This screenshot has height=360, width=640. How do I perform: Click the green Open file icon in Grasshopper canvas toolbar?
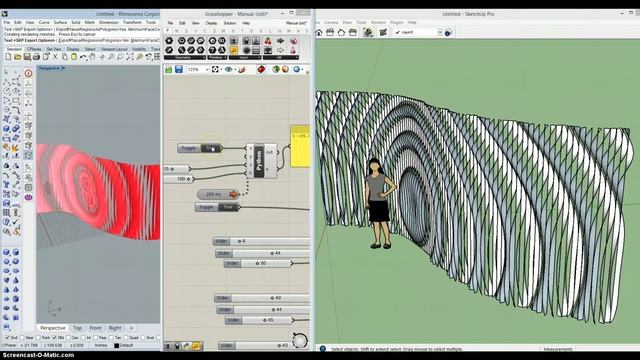[169, 69]
